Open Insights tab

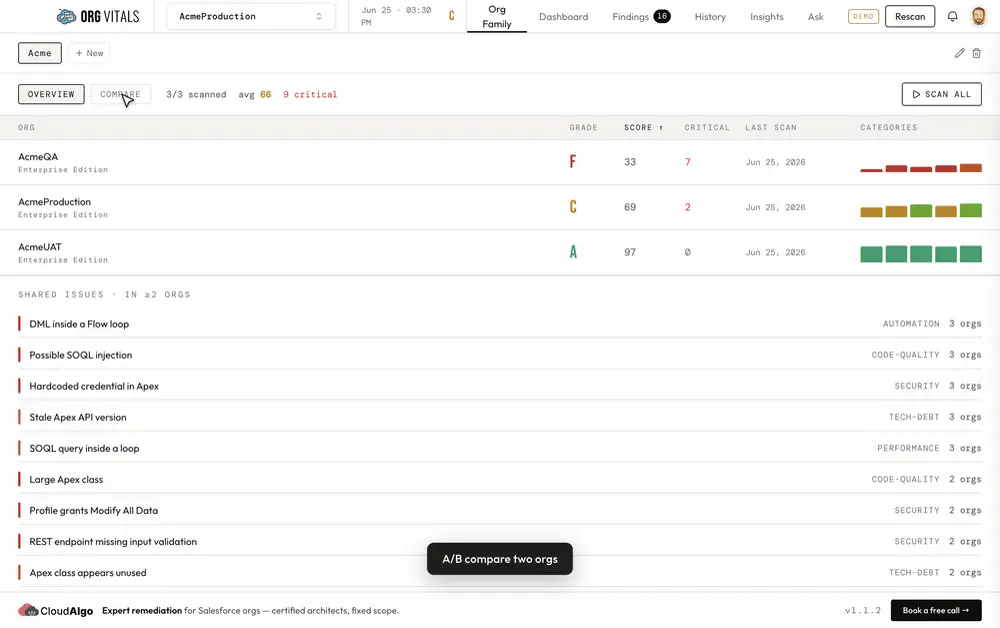click(x=767, y=17)
